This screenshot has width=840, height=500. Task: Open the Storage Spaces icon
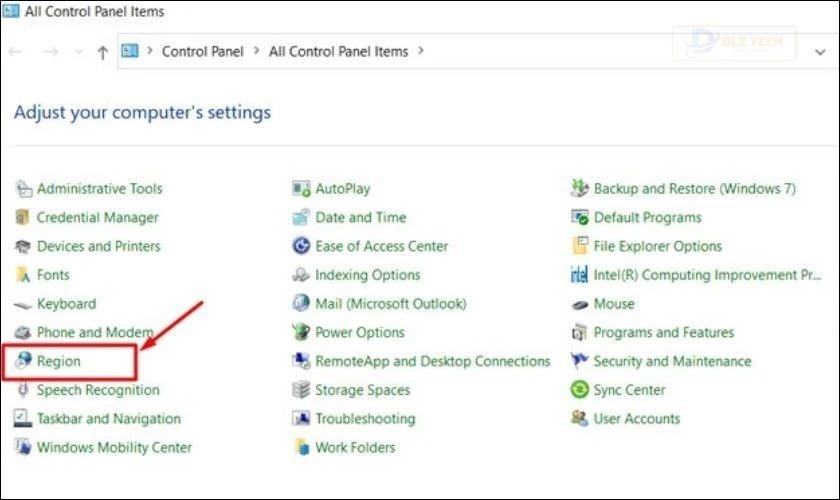pyautogui.click(x=301, y=390)
